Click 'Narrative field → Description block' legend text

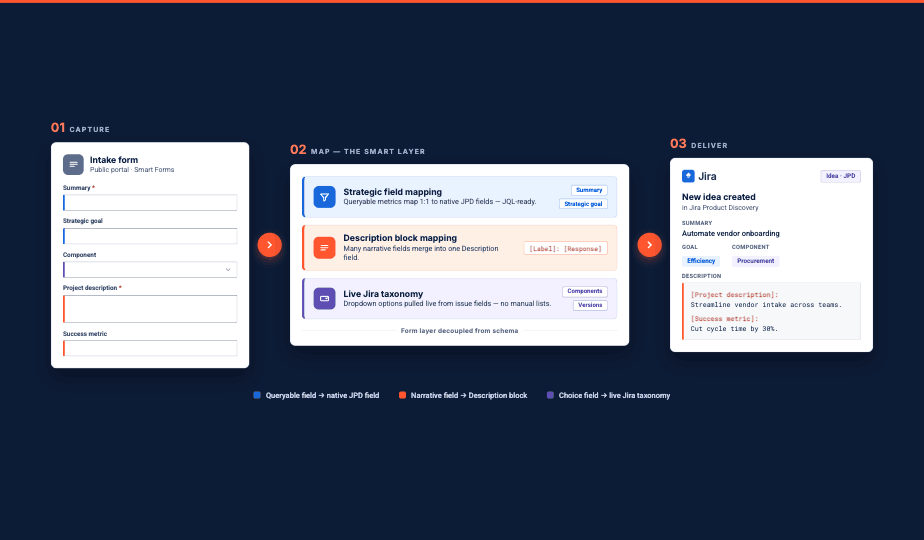469,396
